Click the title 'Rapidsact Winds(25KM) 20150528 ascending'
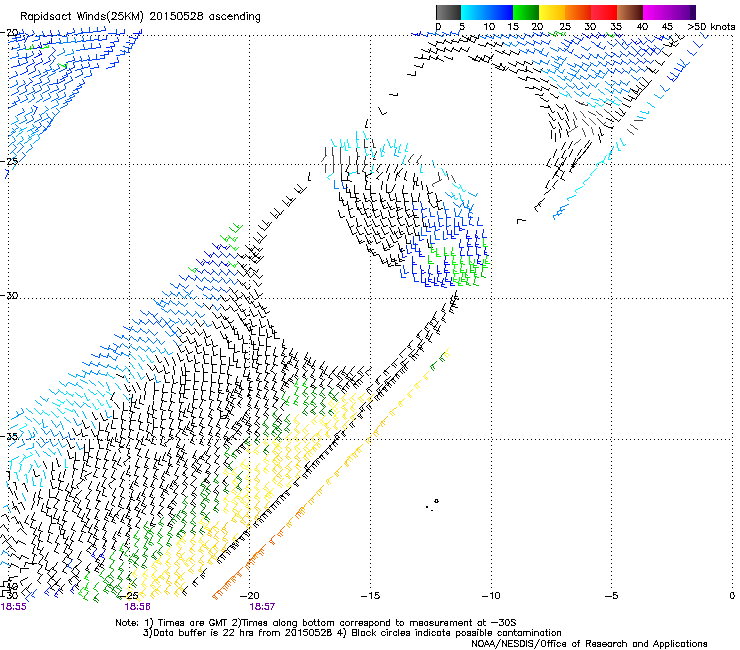The width and height of the screenshot is (740, 650). pyautogui.click(x=140, y=17)
